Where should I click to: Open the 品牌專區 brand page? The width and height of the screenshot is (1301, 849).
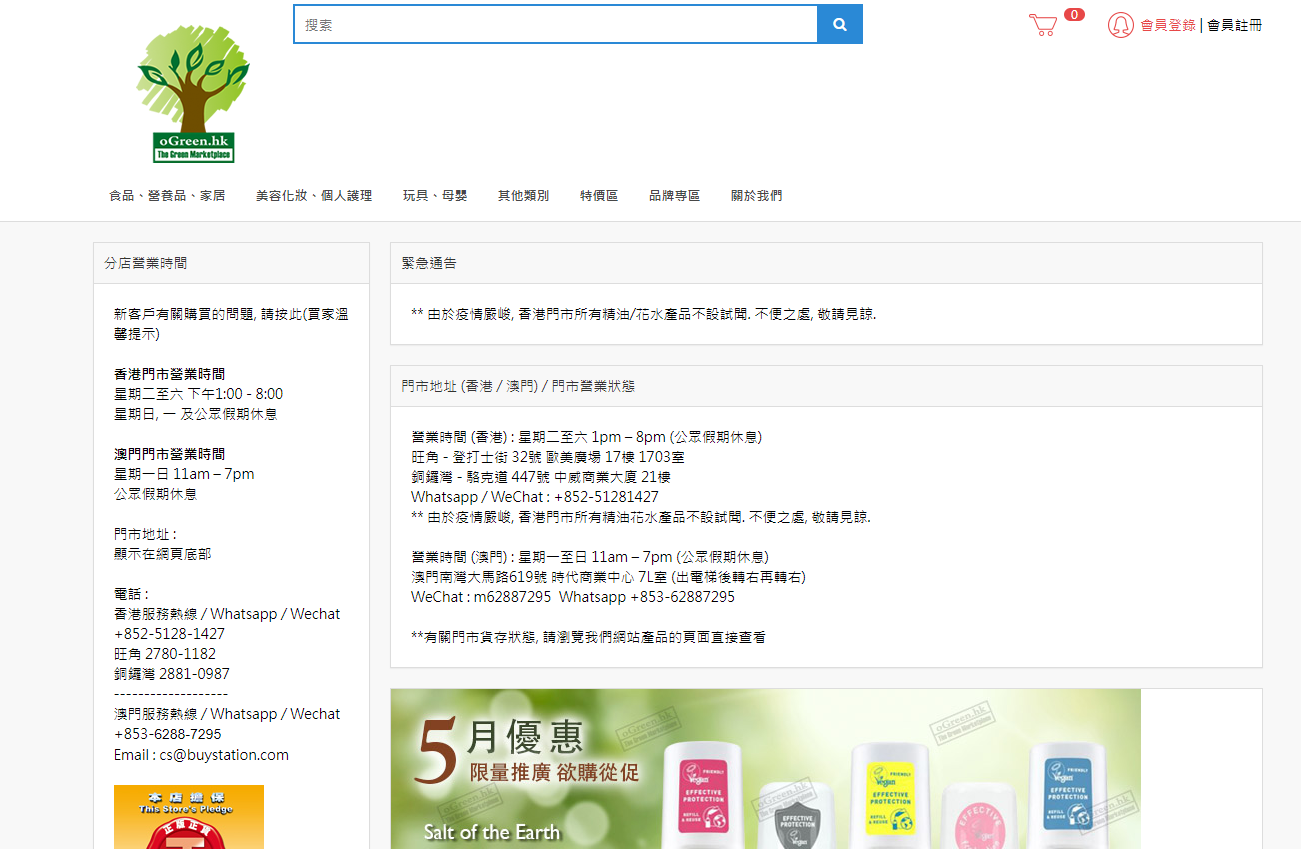pyautogui.click(x=674, y=196)
